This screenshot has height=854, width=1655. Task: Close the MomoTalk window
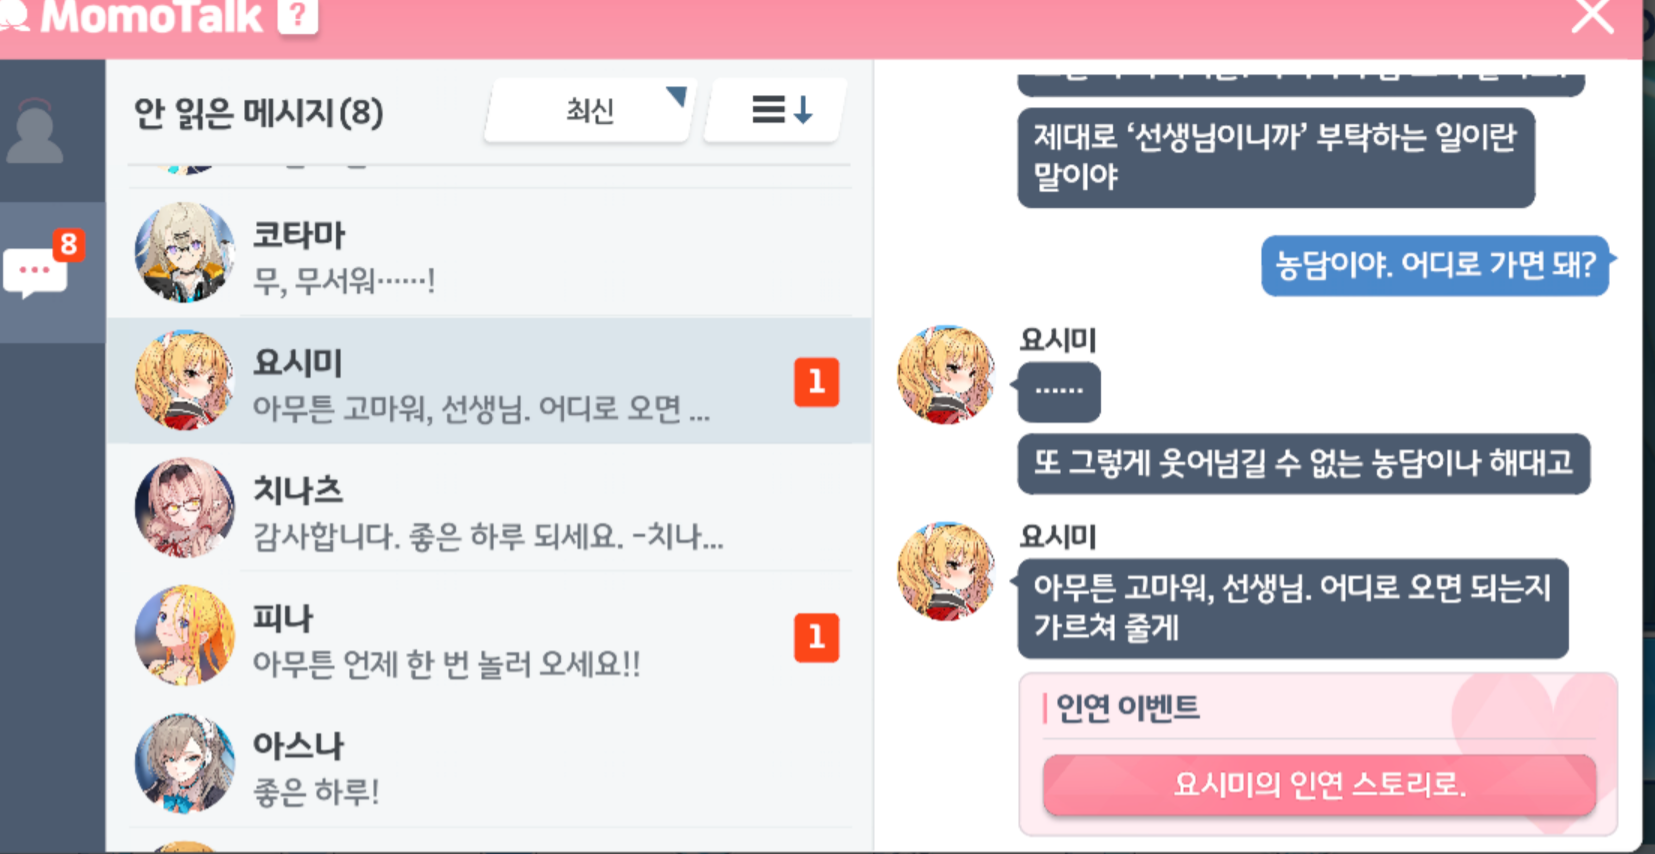coord(1592,16)
